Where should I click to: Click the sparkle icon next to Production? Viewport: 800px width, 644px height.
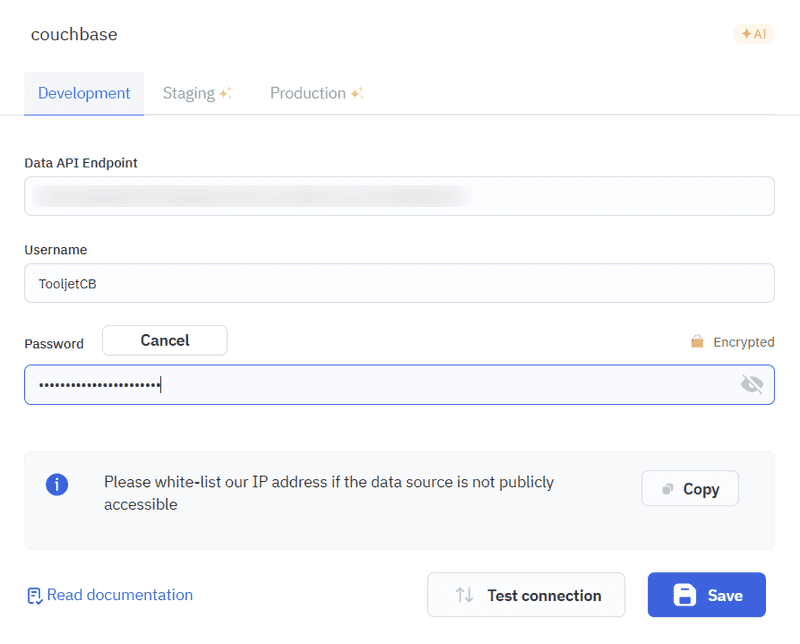[x=354, y=91]
